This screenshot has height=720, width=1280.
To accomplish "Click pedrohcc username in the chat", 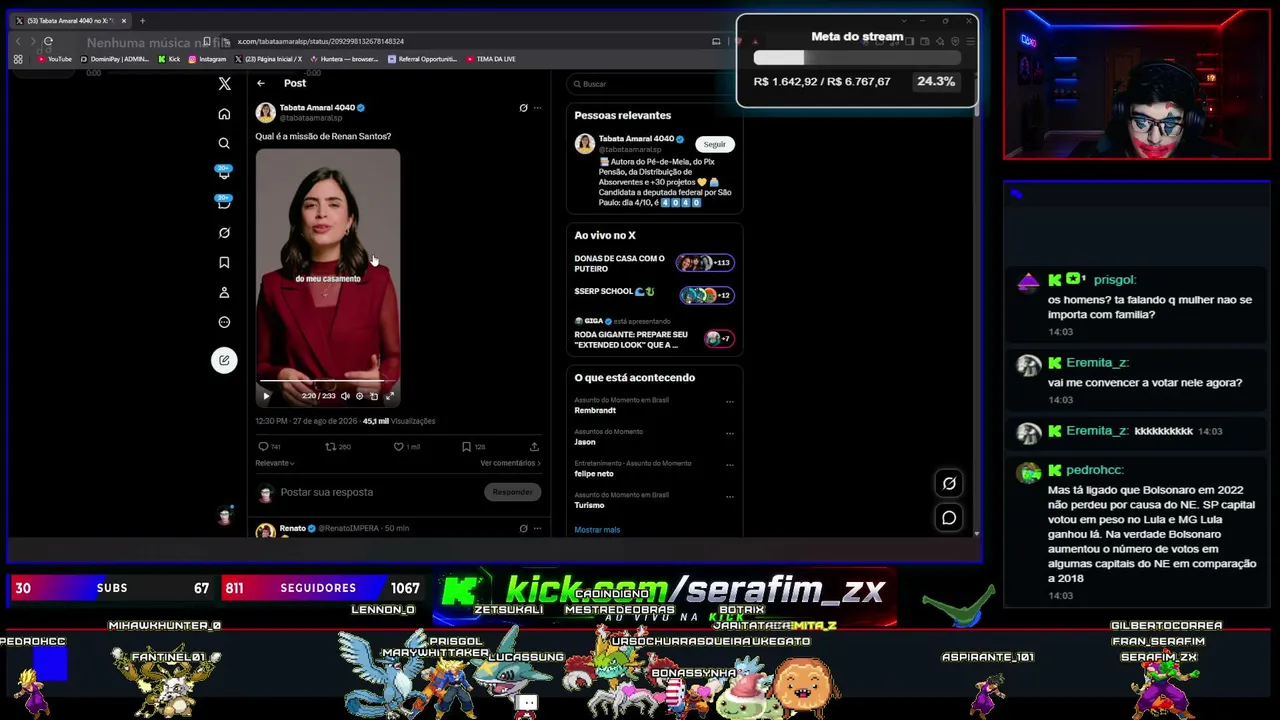I will (1094, 470).
